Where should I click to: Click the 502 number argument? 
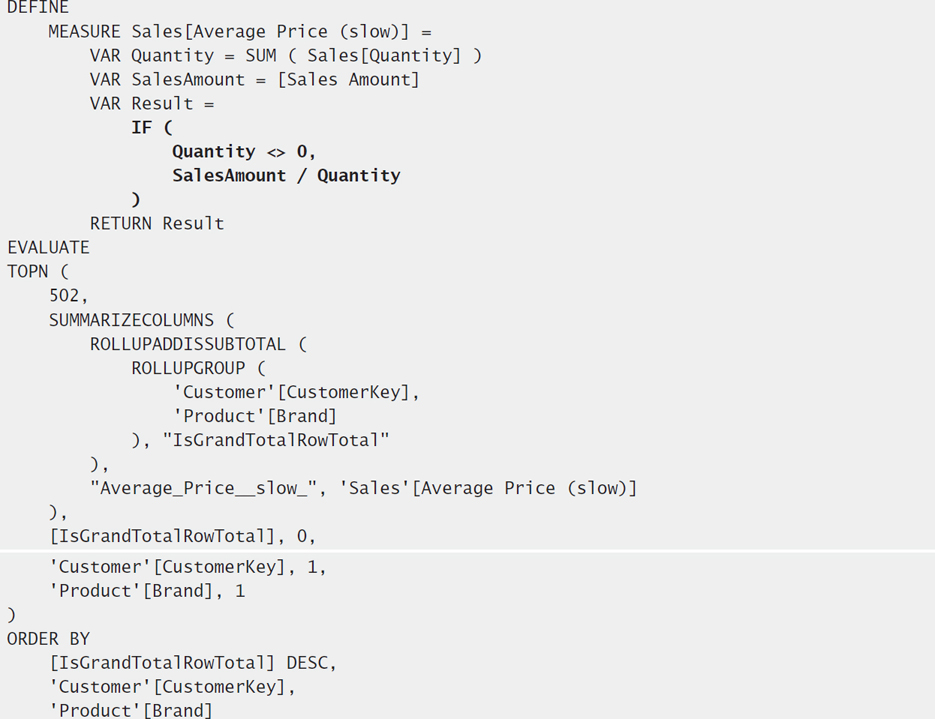64,296
